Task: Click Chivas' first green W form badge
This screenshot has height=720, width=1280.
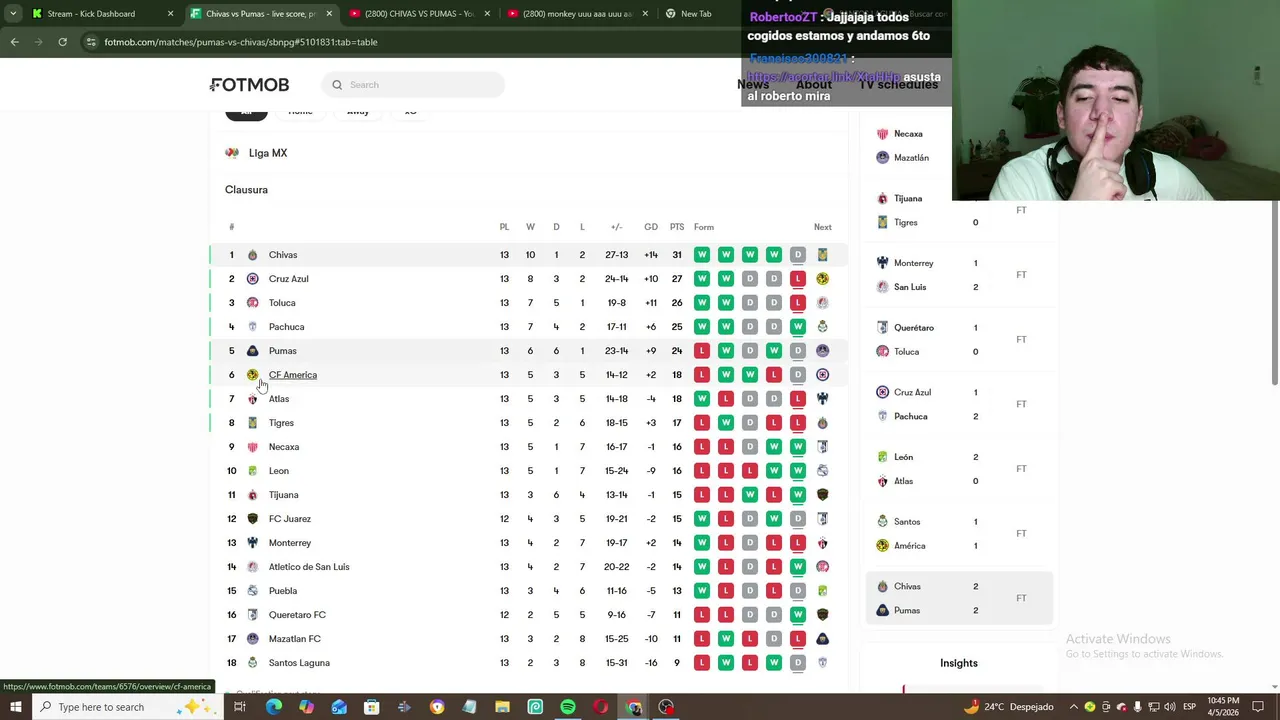Action: pos(702,255)
